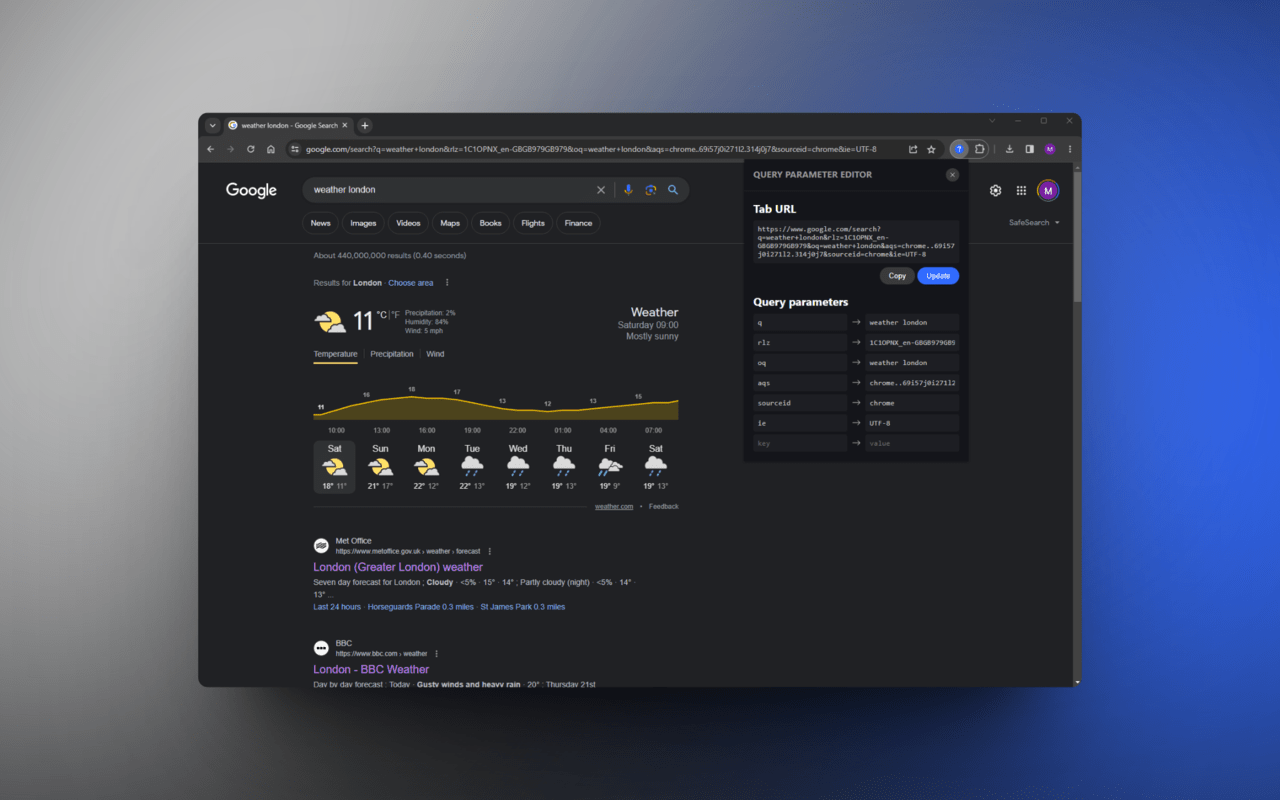The image size is (1280, 800).
Task: Open the Google apps grid
Action: click(x=1021, y=190)
